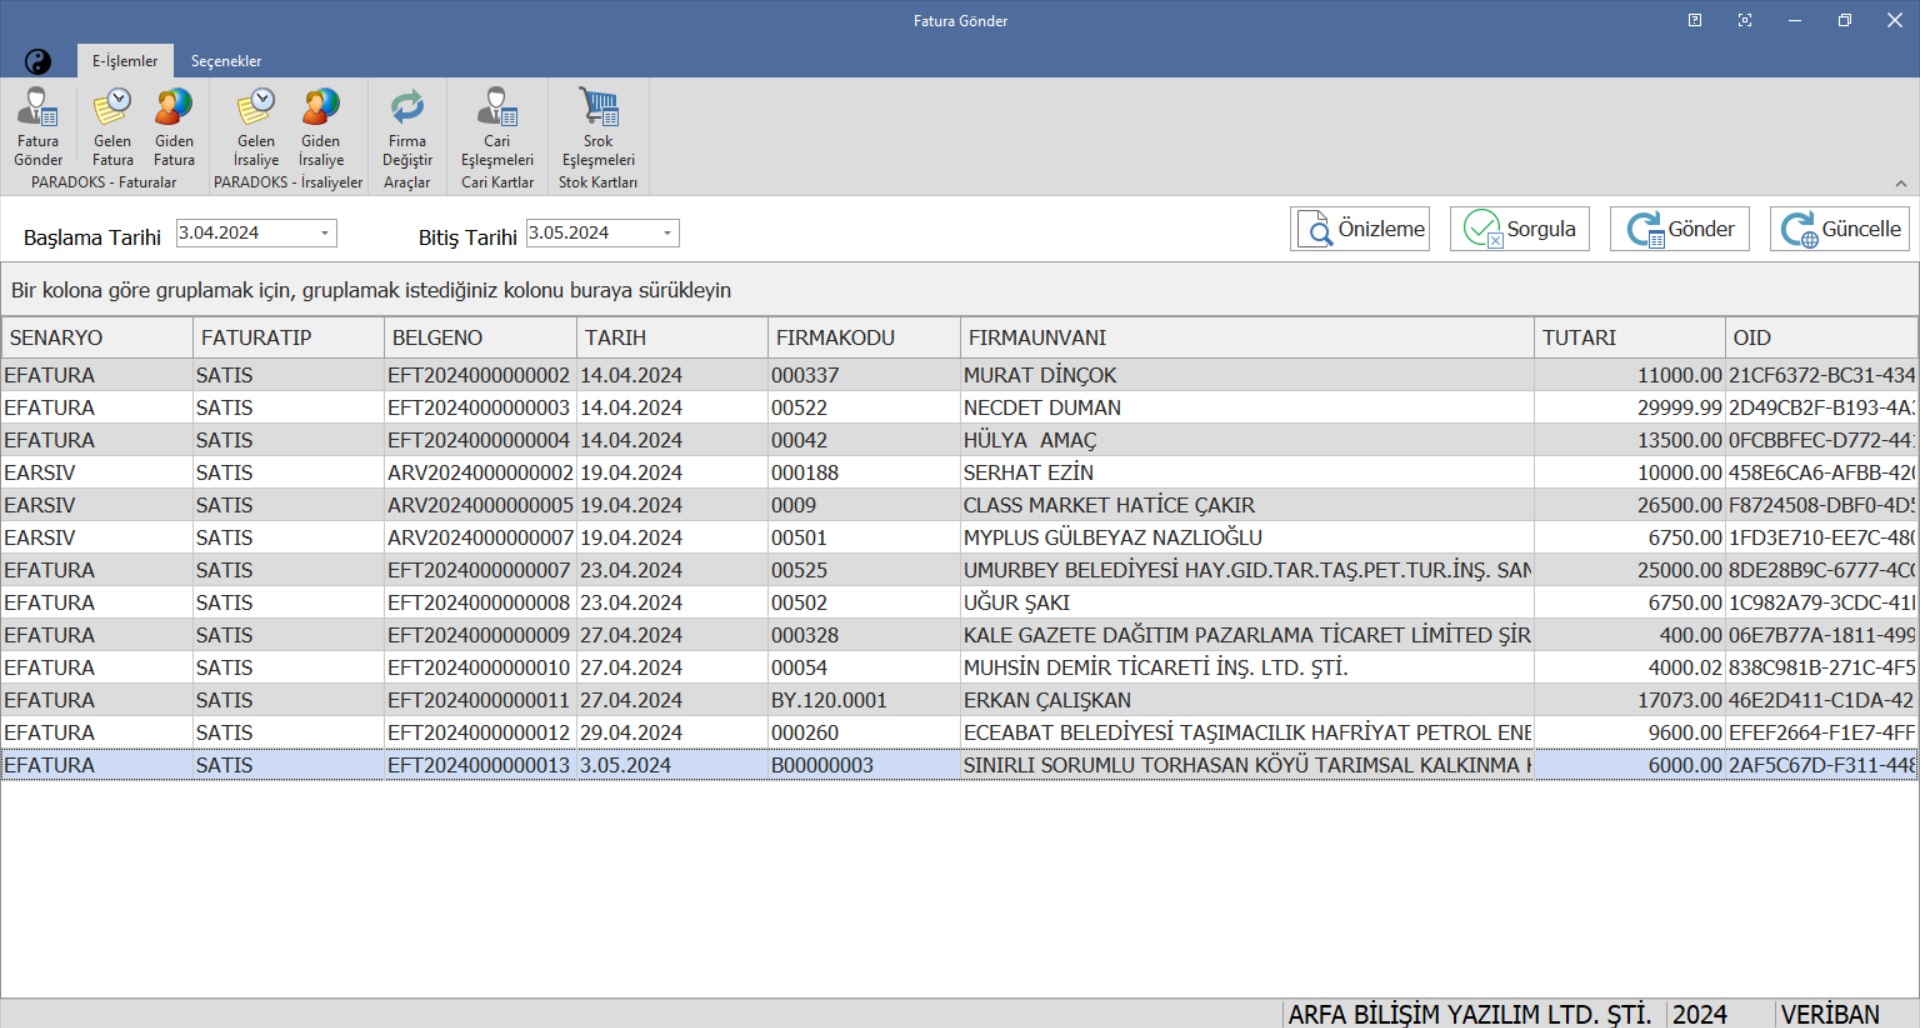Switch to the E-İşlemler tab
Viewport: 1928px width, 1028px height.
point(125,61)
